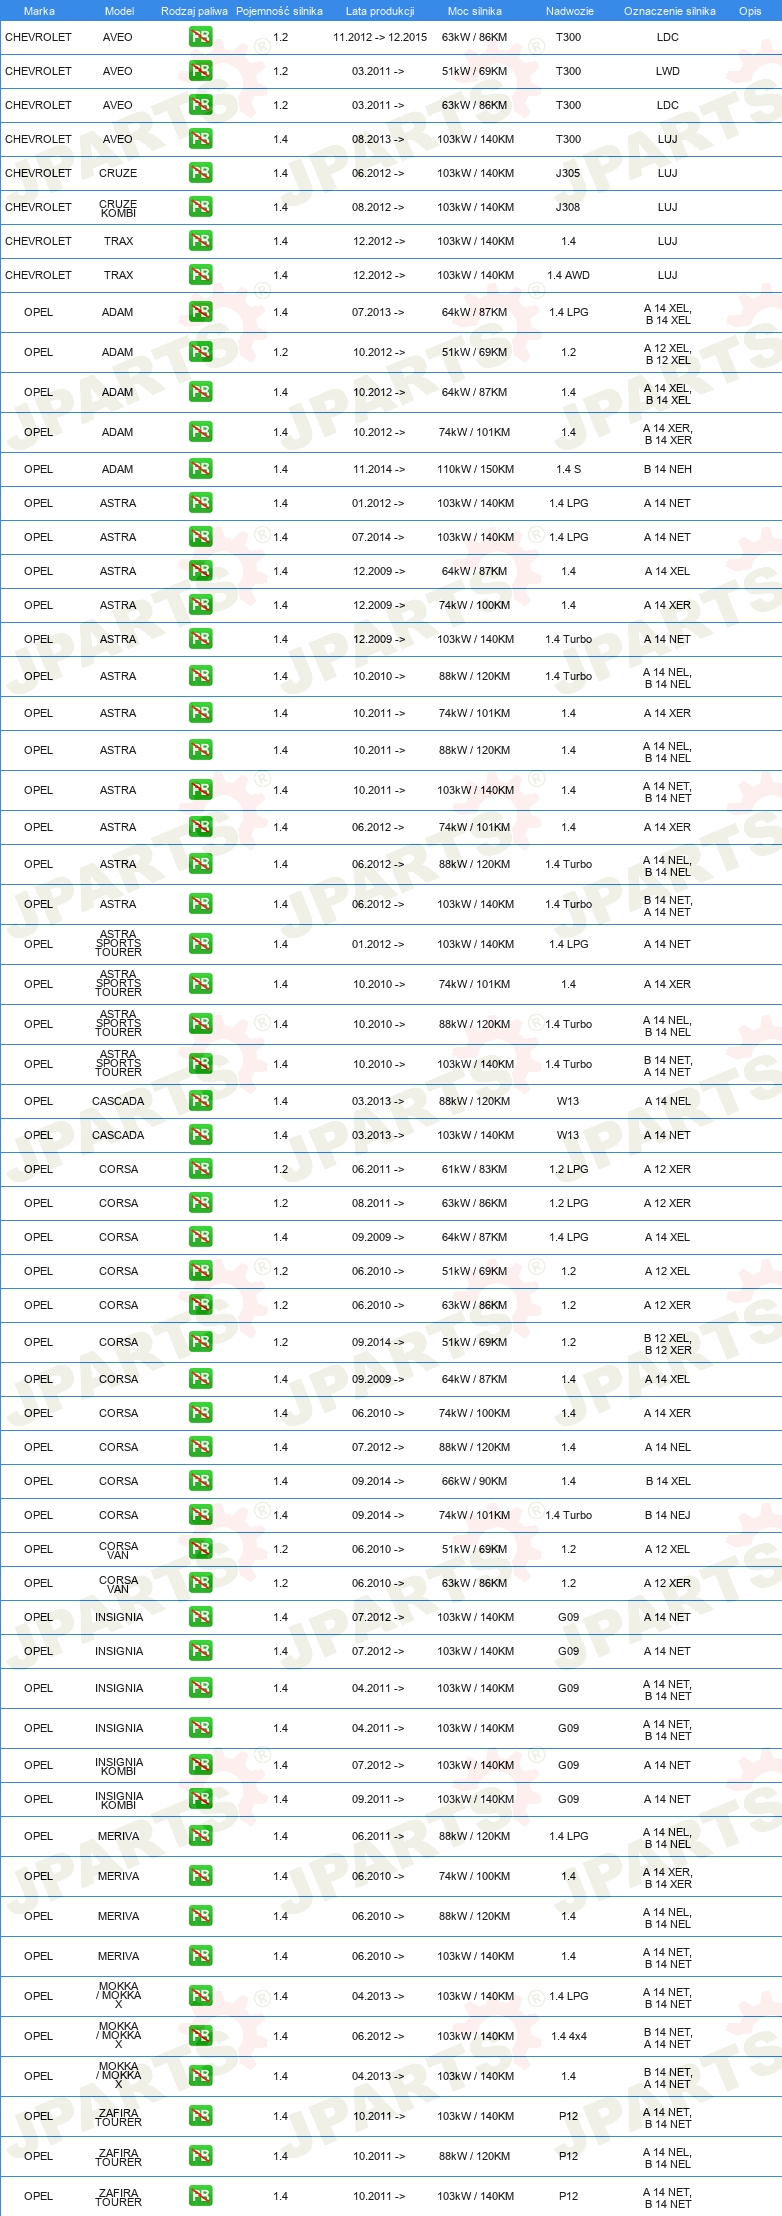Image resolution: width=782 pixels, height=2216 pixels.
Task: Click the fuel icon in Insignia Kombi 09.2011 row
Action: 200,1799
